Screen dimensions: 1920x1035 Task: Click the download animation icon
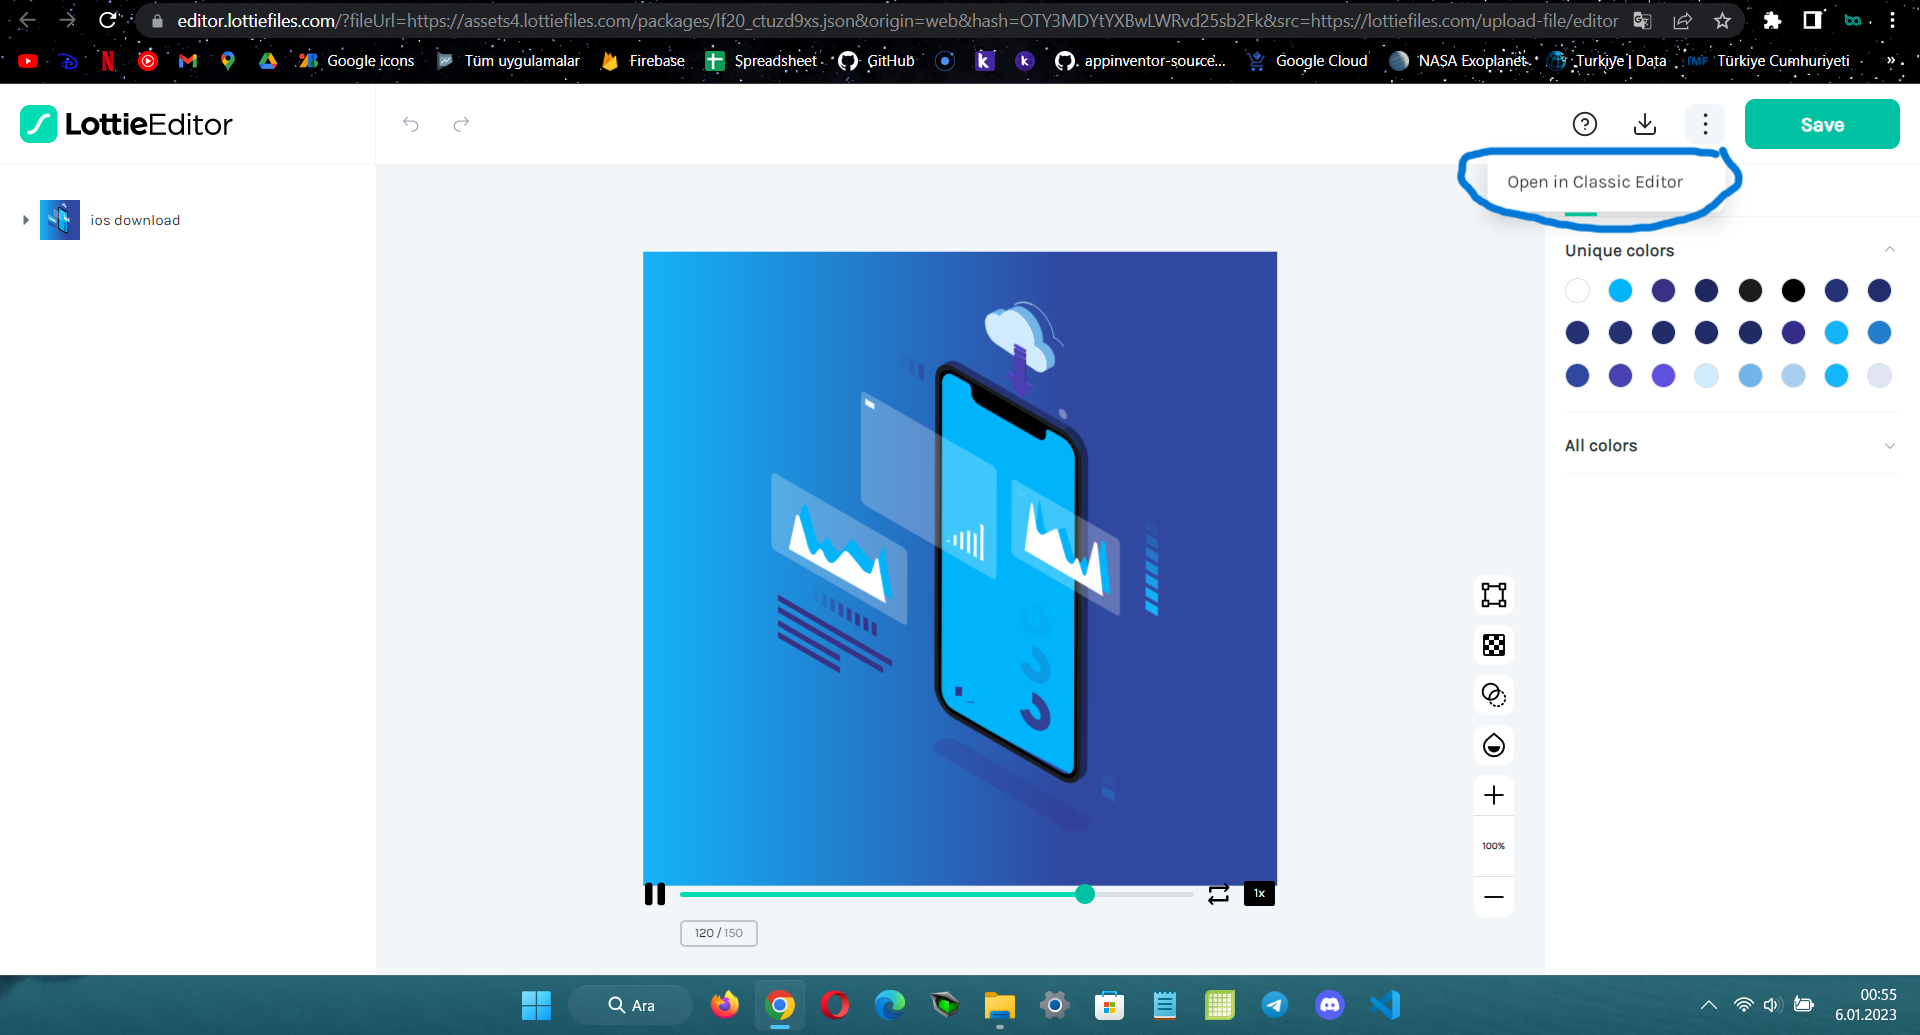[1645, 124]
